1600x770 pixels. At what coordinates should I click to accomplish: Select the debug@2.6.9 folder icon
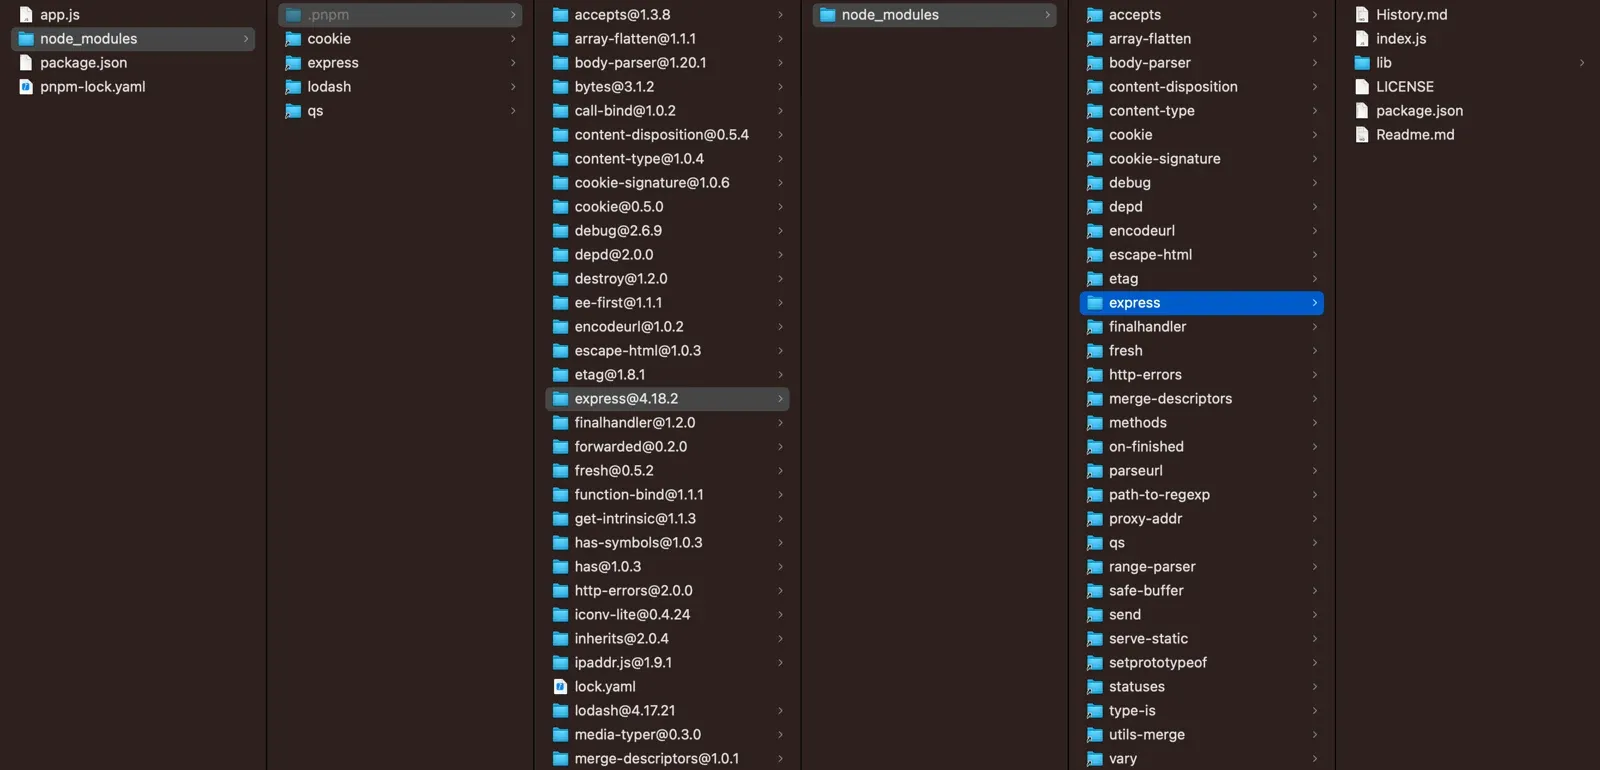[561, 231]
